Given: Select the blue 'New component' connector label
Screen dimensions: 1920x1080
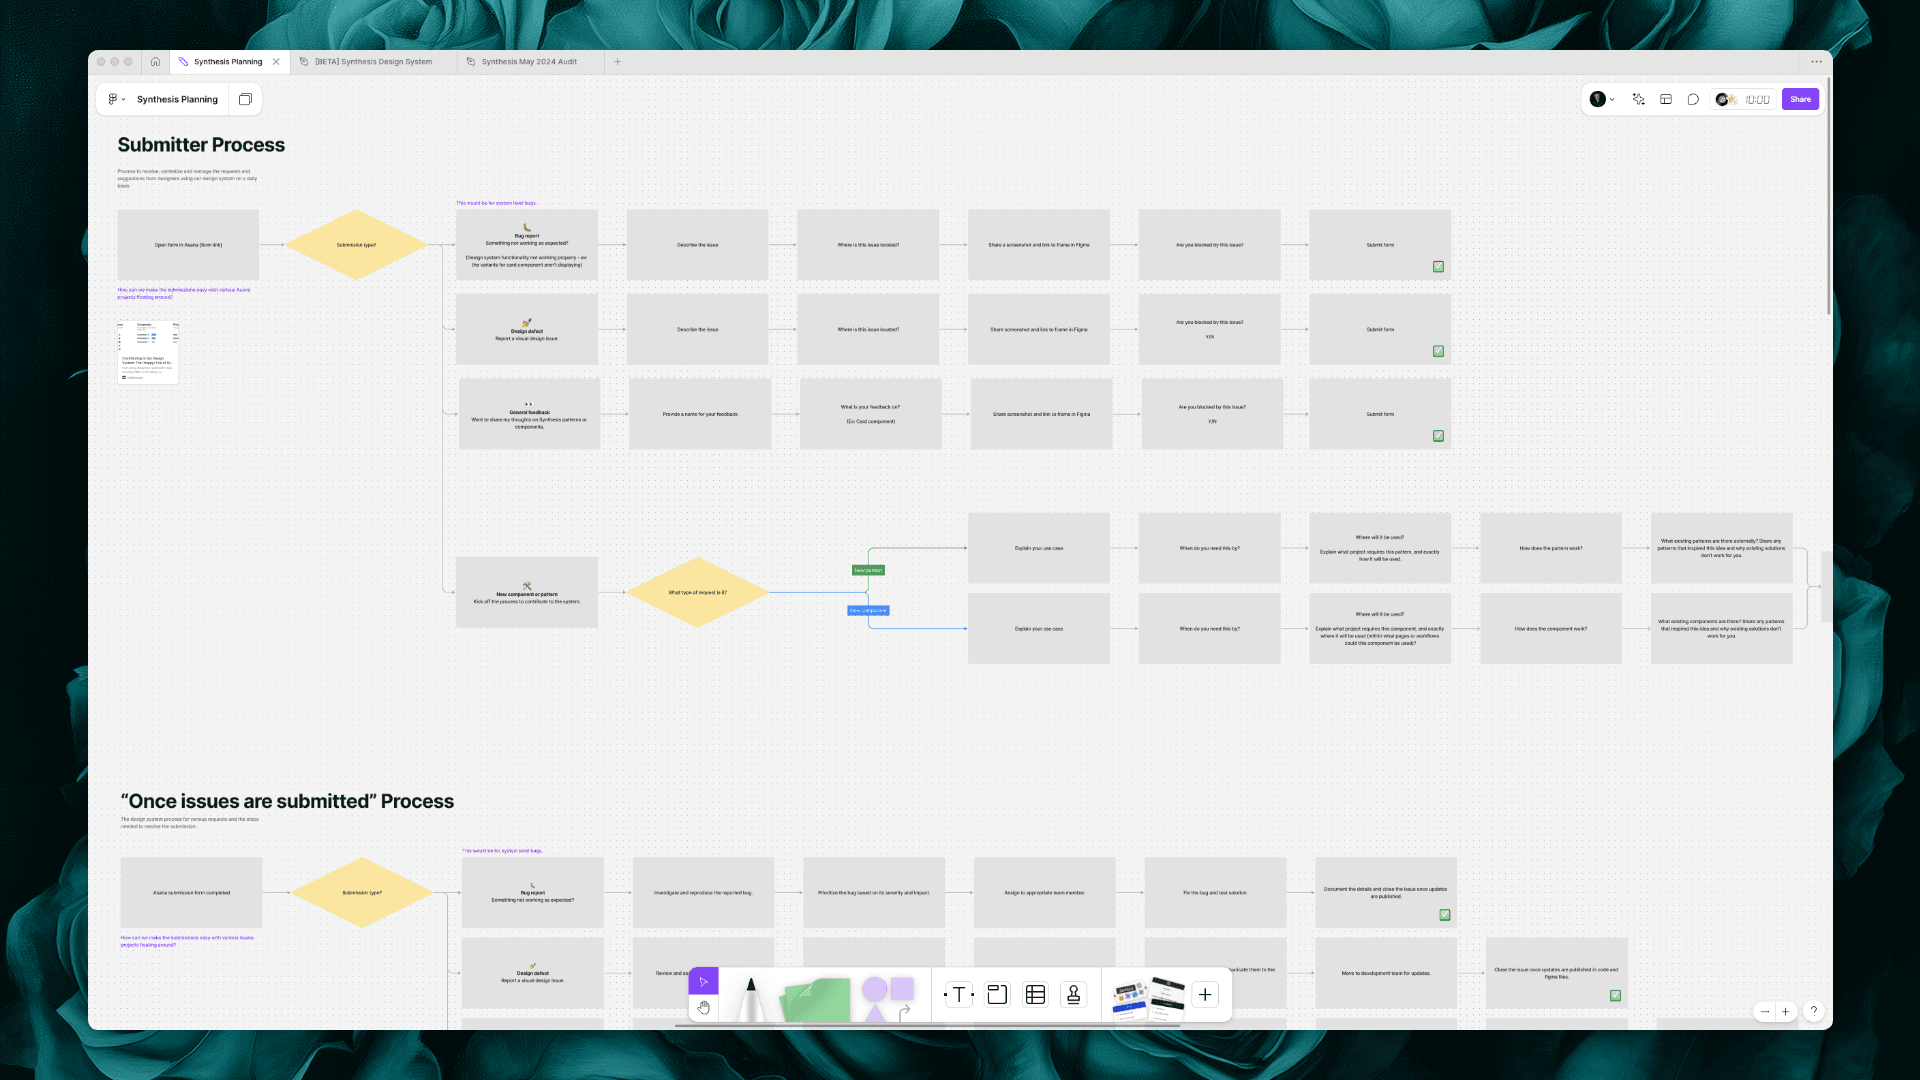Looking at the screenshot, I should pos(868,611).
